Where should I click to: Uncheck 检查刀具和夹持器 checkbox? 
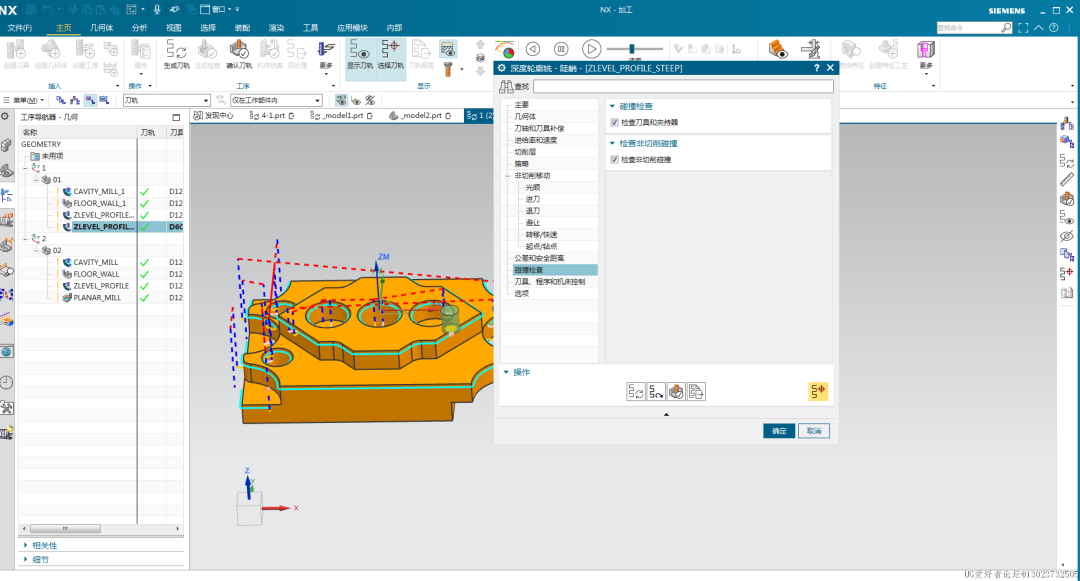(x=614, y=122)
